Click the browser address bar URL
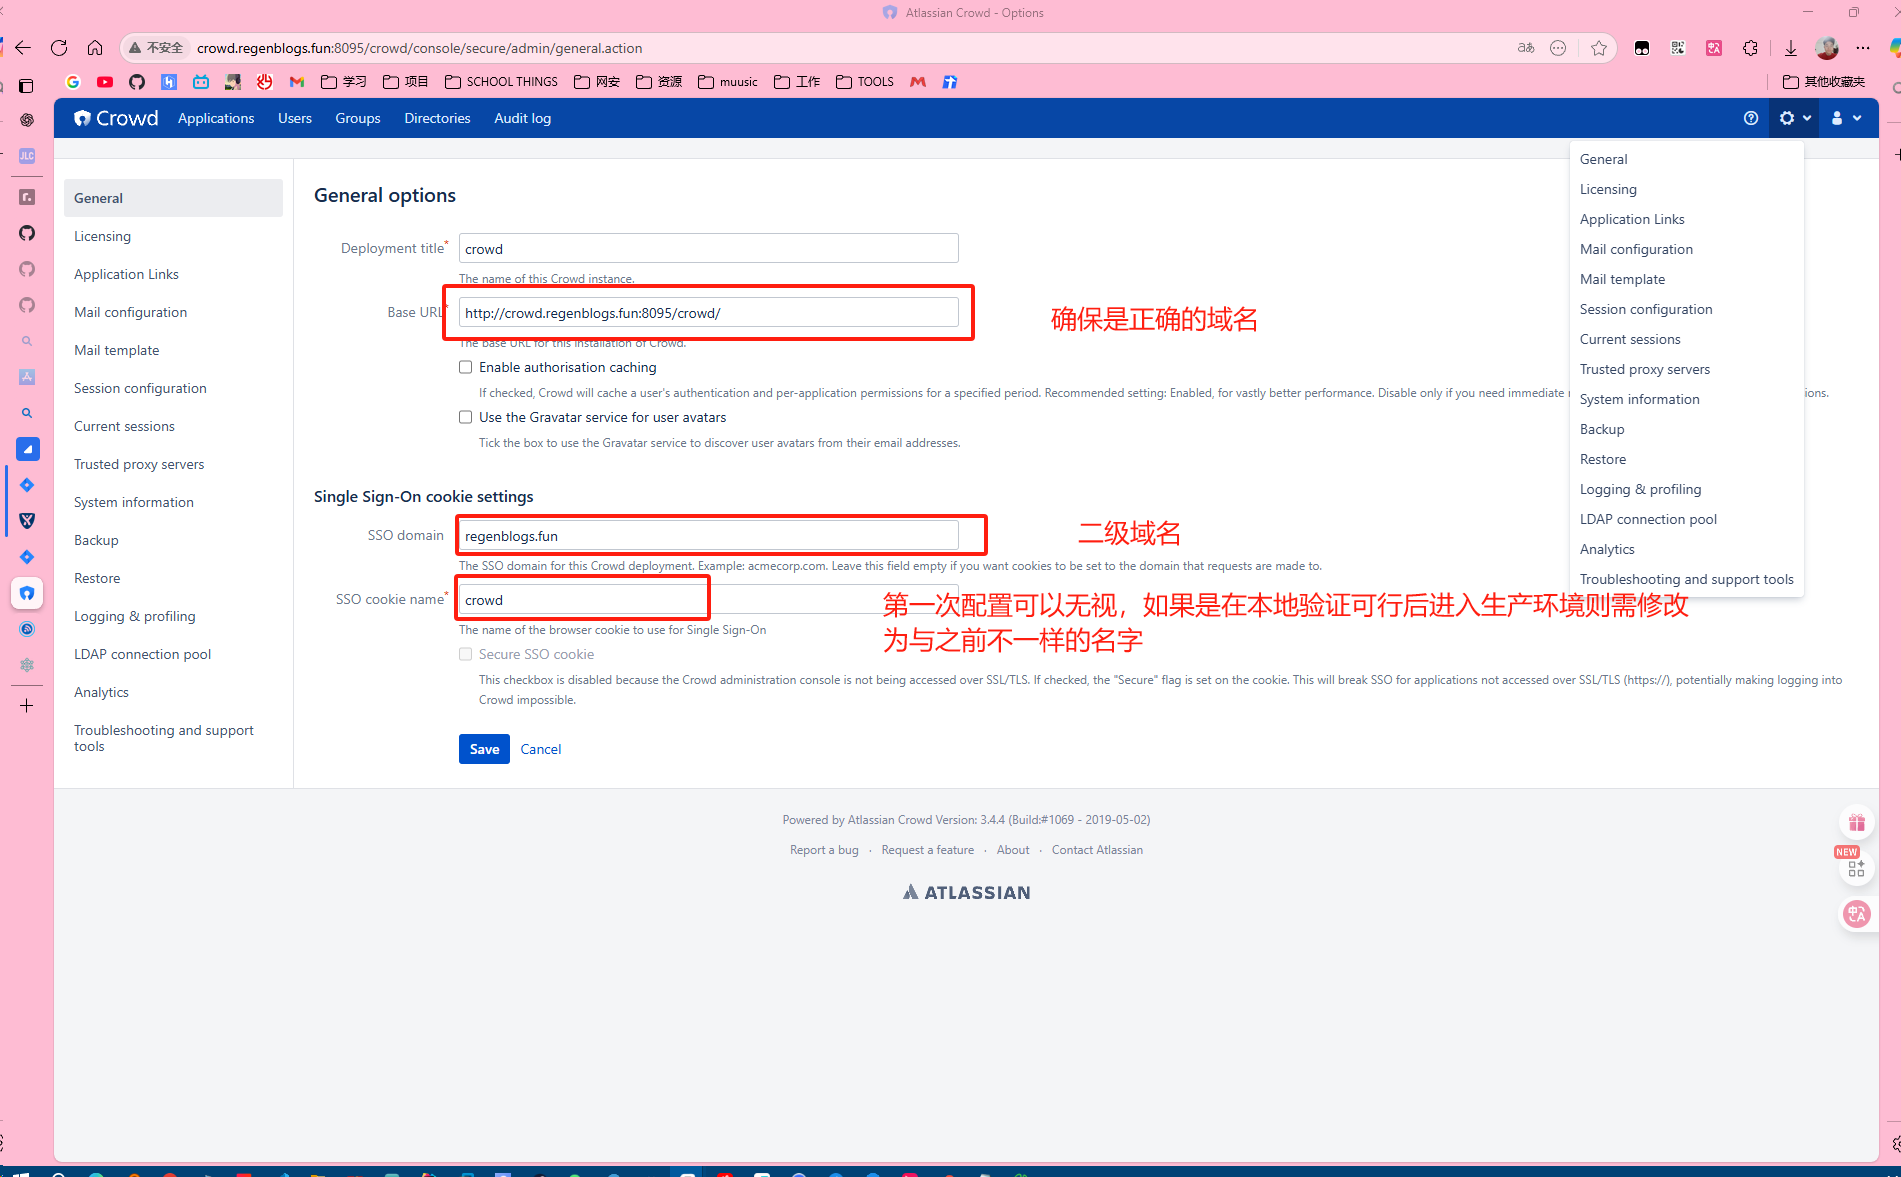 click(x=420, y=48)
